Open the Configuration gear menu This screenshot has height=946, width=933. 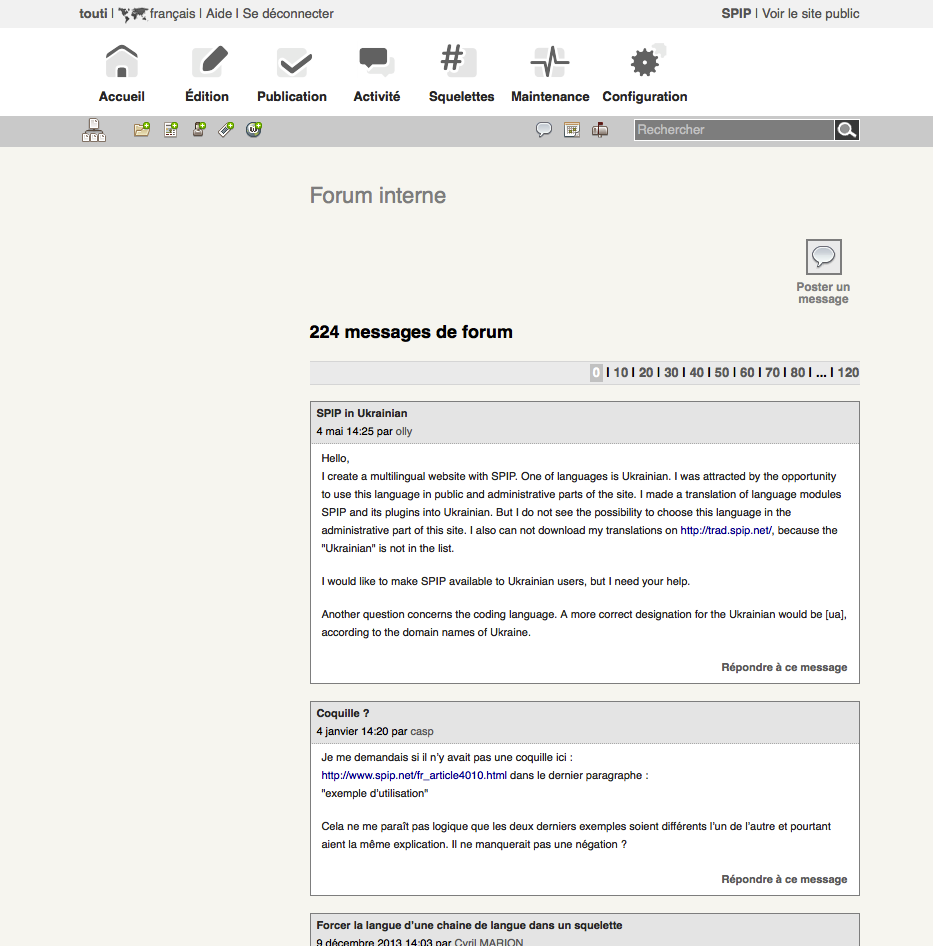[645, 75]
